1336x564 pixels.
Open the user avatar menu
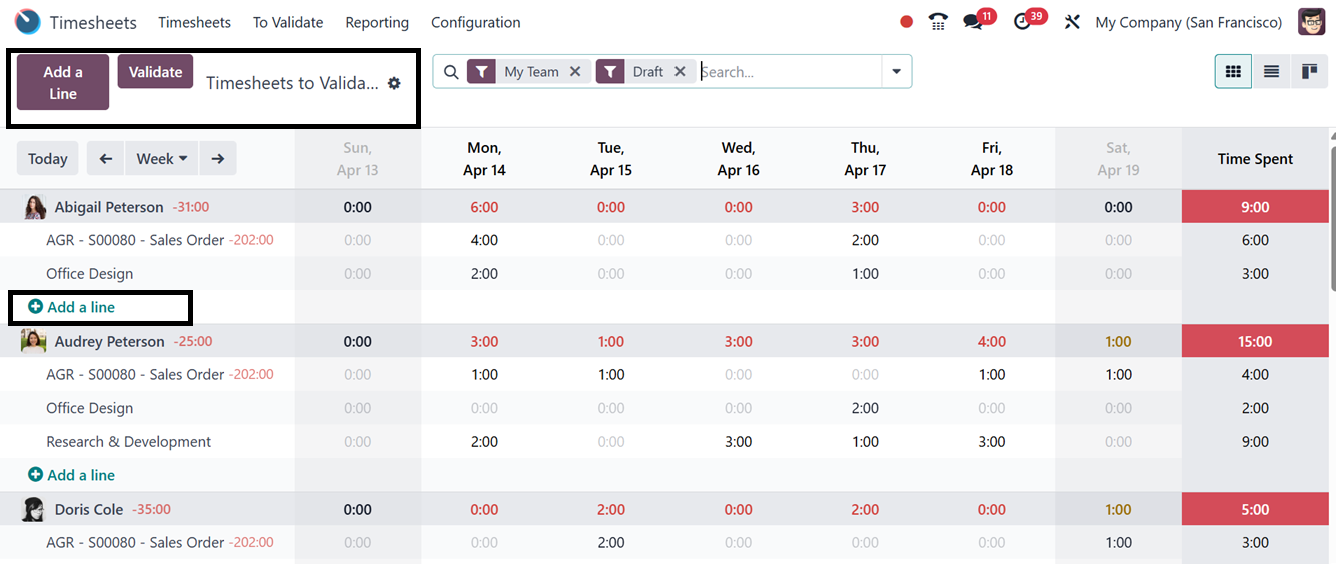[1311, 22]
